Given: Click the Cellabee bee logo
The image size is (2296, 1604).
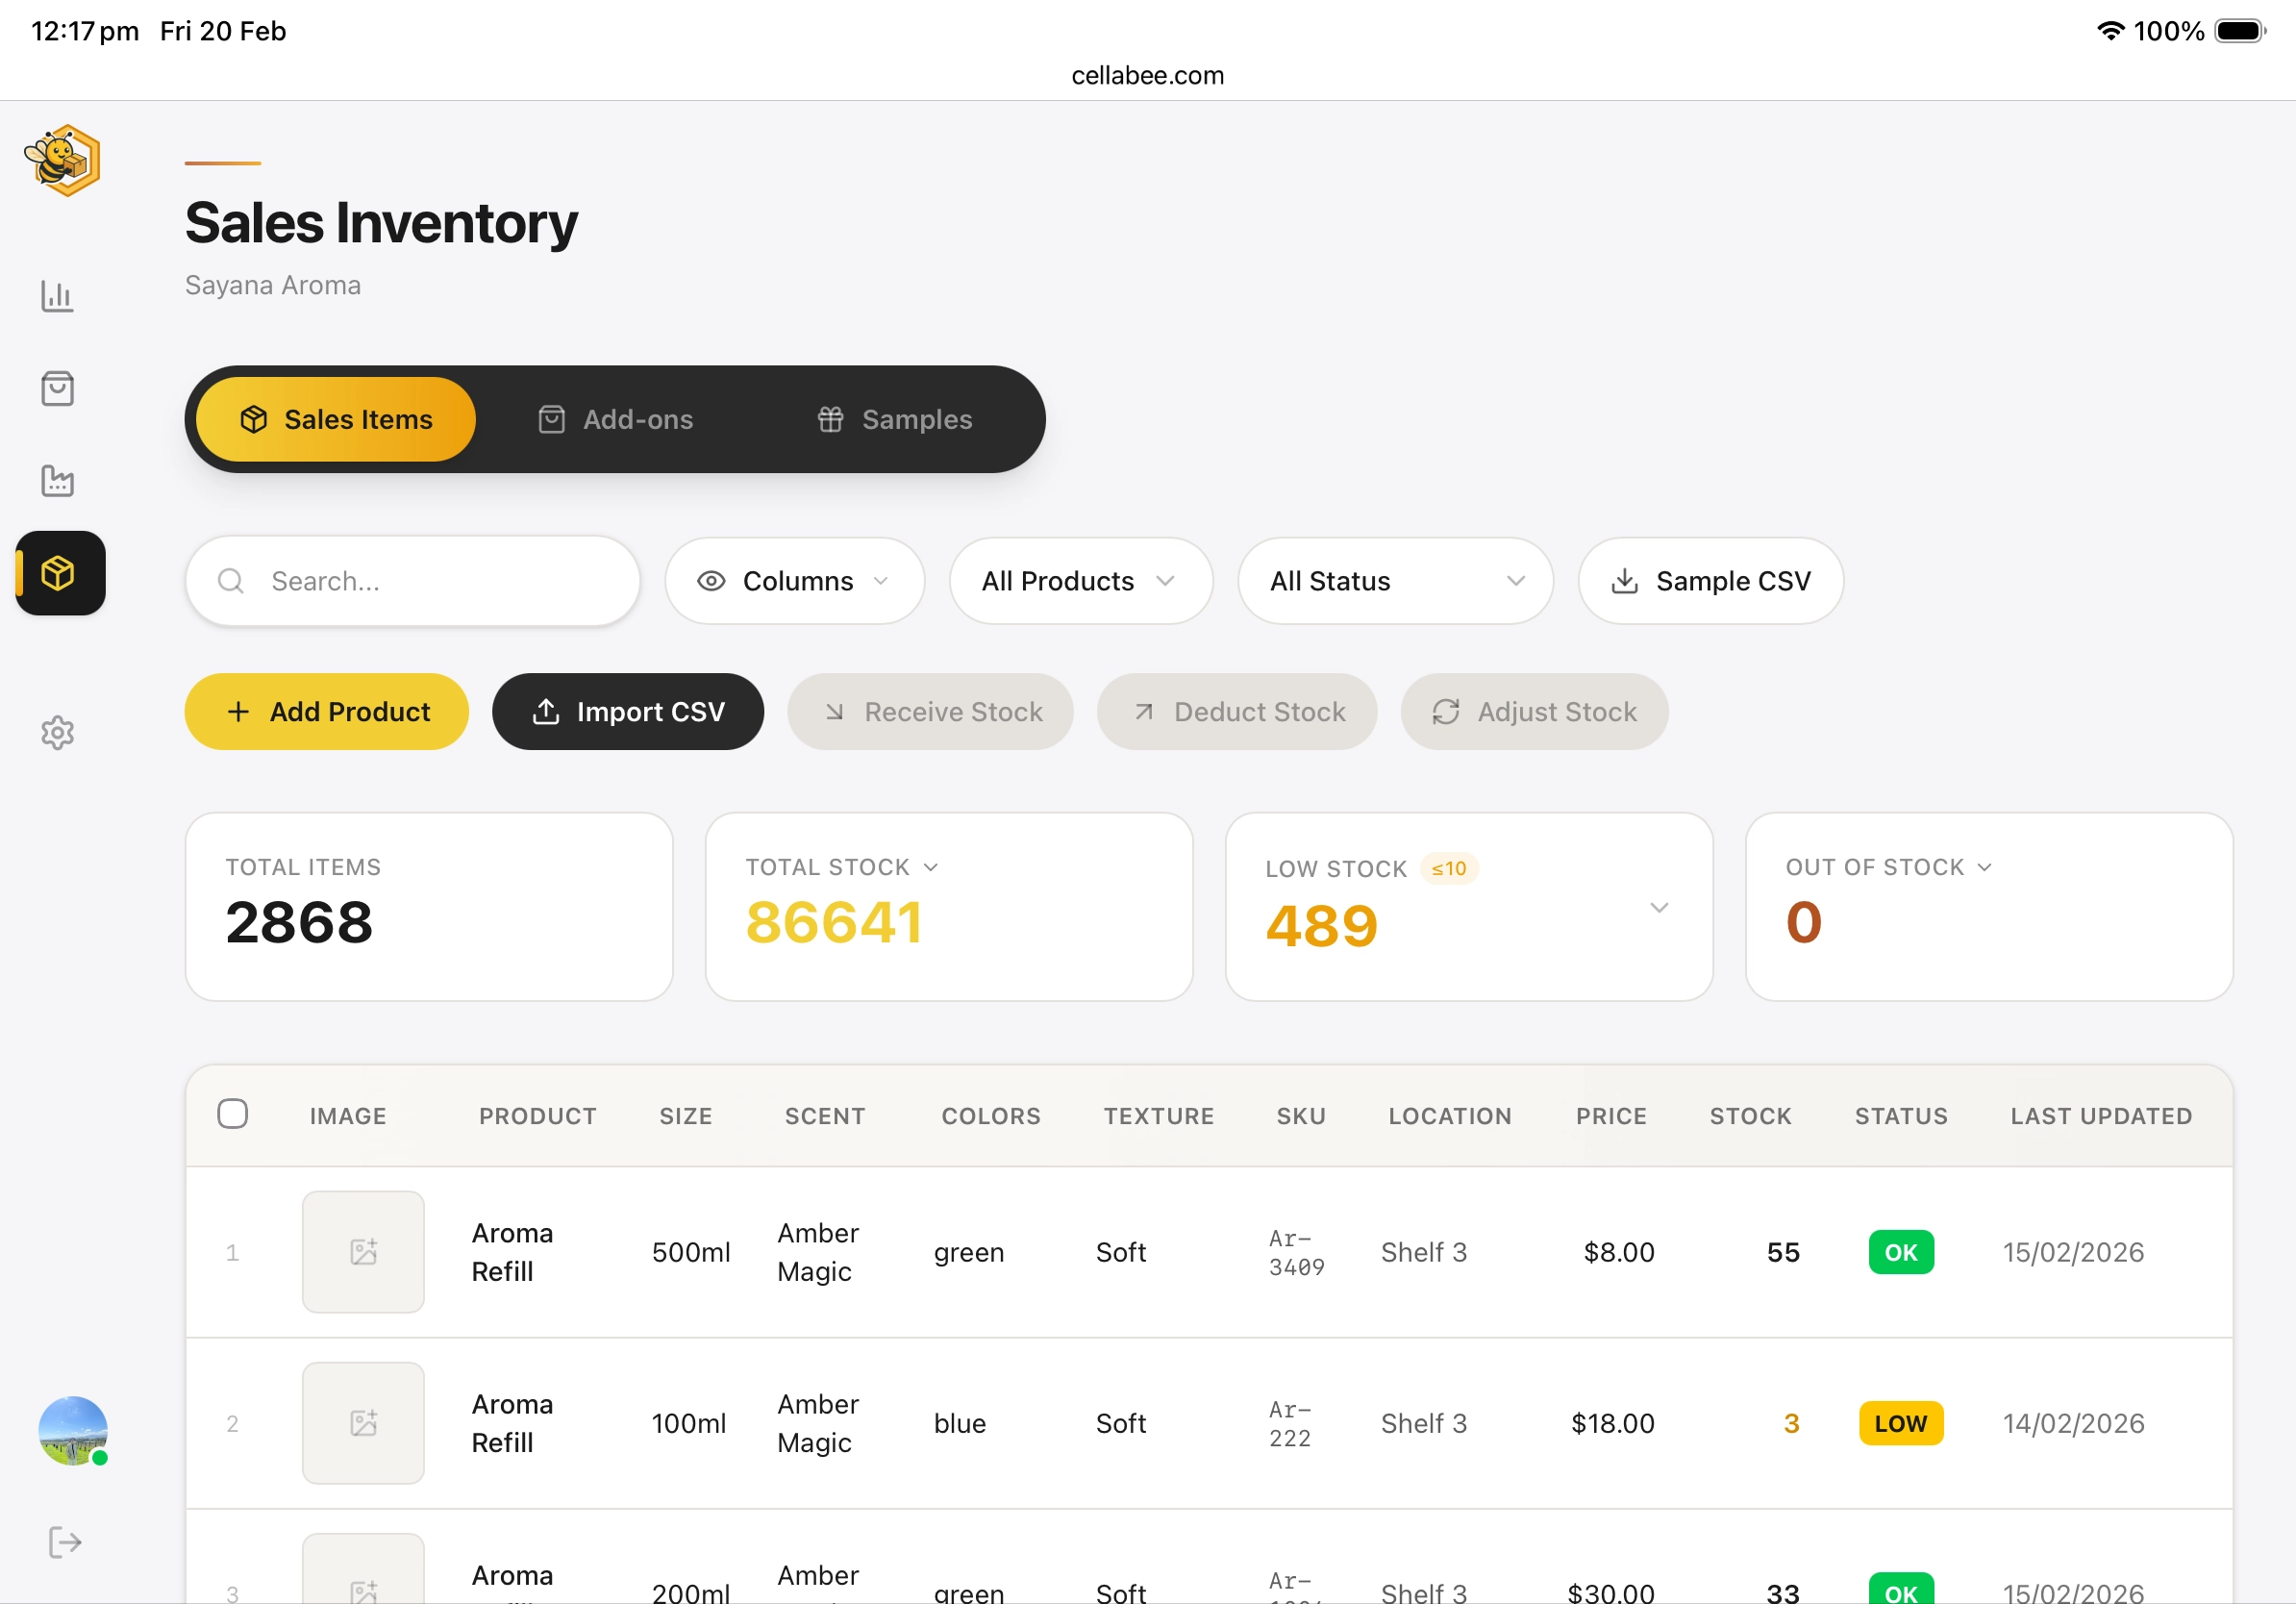Looking at the screenshot, I should point(62,160).
